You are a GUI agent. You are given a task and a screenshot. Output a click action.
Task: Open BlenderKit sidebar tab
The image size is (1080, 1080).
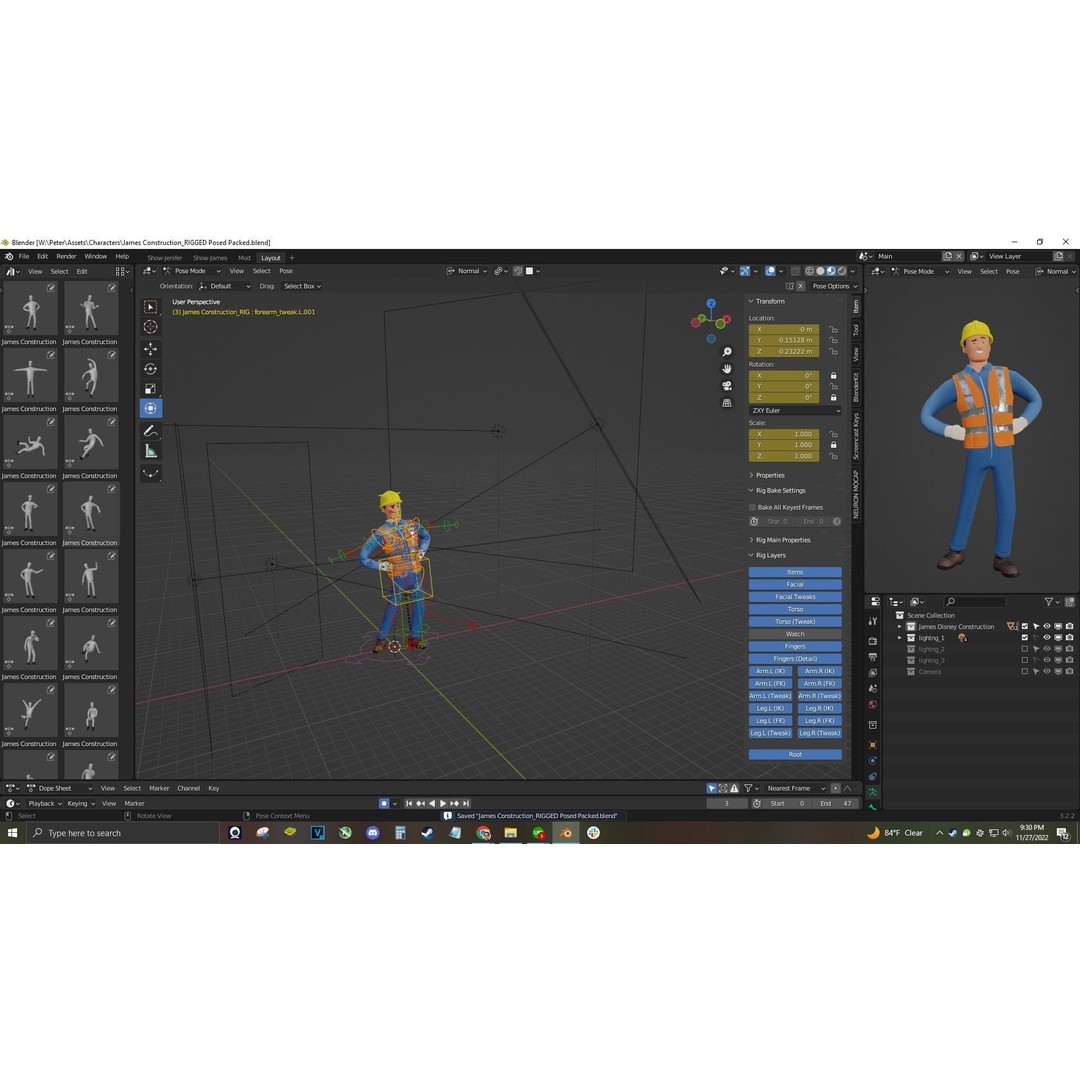[856, 387]
